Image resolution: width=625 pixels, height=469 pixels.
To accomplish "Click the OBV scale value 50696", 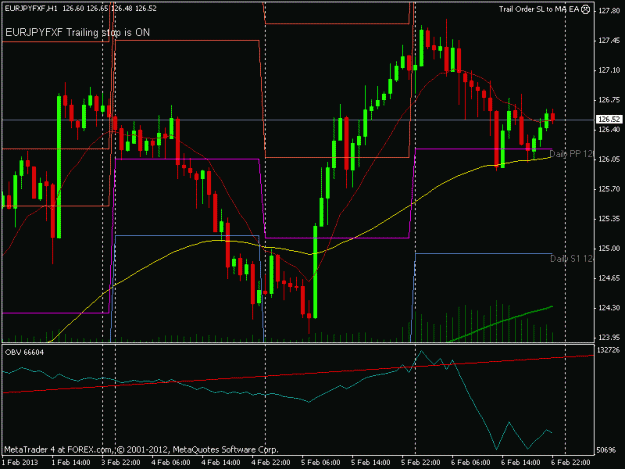I will coord(606,450).
